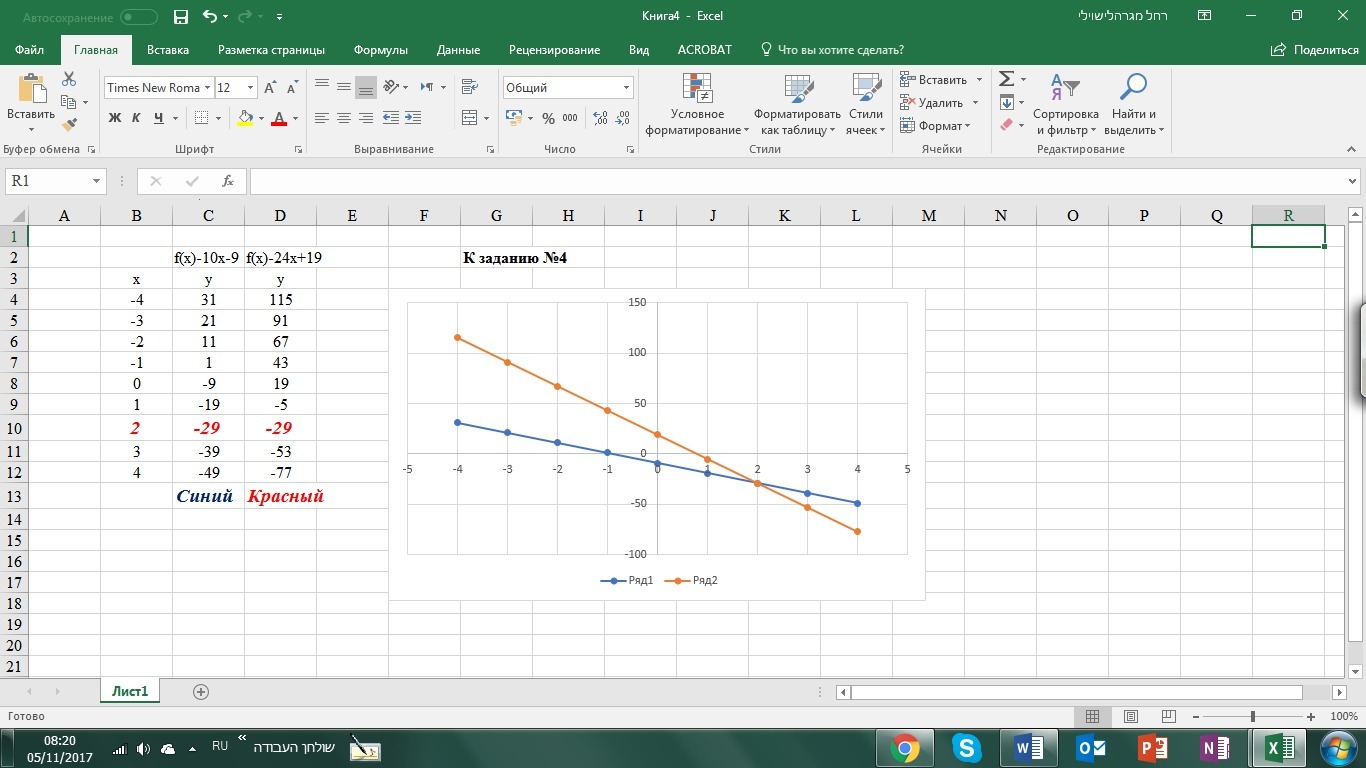The width and height of the screenshot is (1366, 768).
Task: Click Format as Table (Форматировать как таблицу)
Action: tap(797, 105)
